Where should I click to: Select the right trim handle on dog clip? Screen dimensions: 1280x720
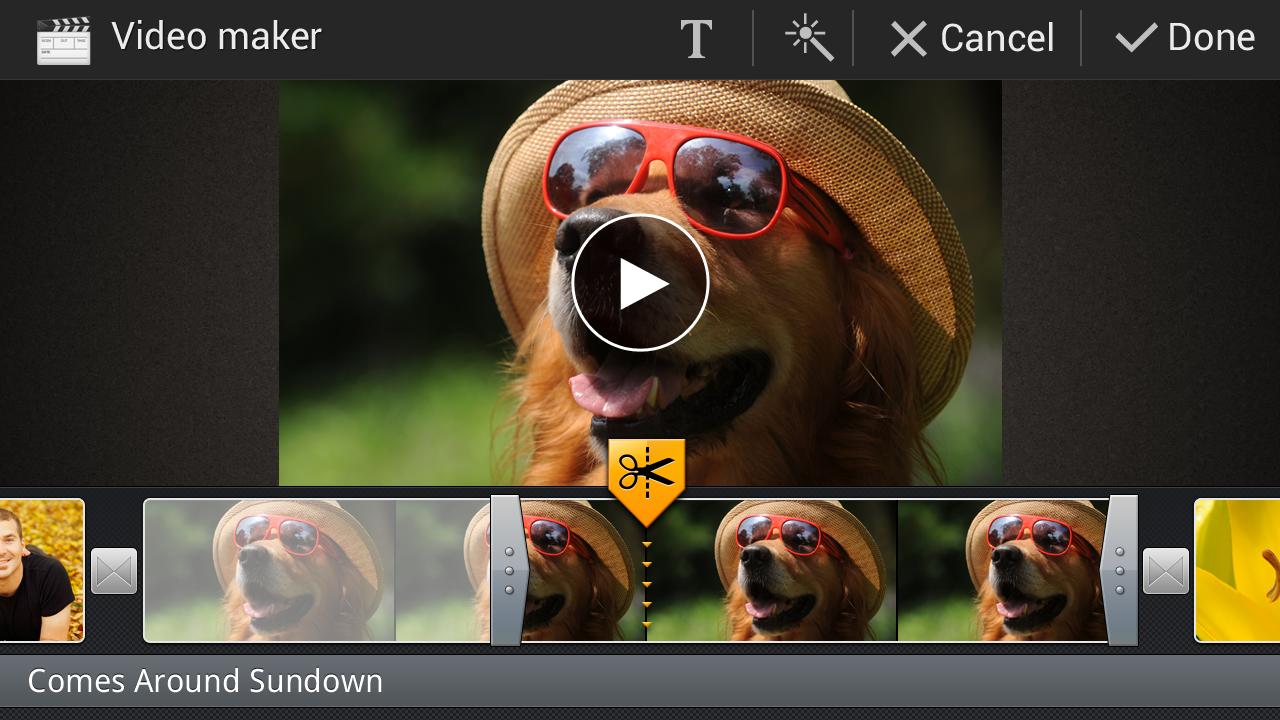point(1119,570)
